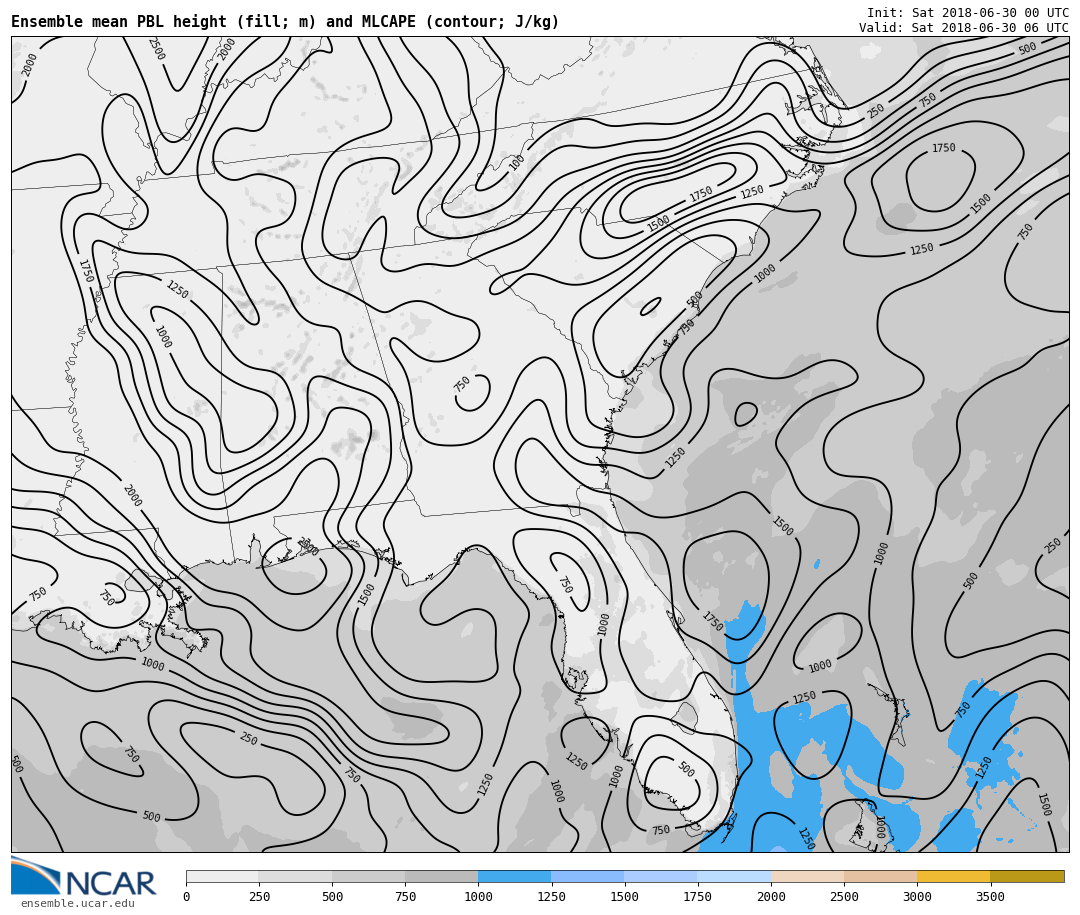Pick the 0–250 lightest gray colorbar swatch
The width and height of the screenshot is (1080, 915).
(222, 876)
